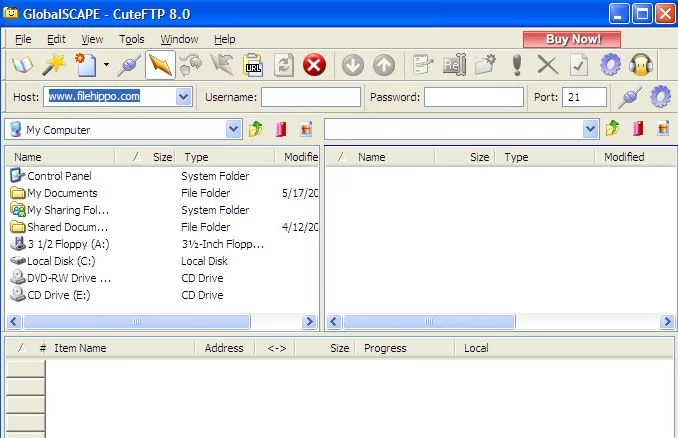Image resolution: width=678 pixels, height=438 pixels.
Task: Open the Tools menu
Action: 131,39
